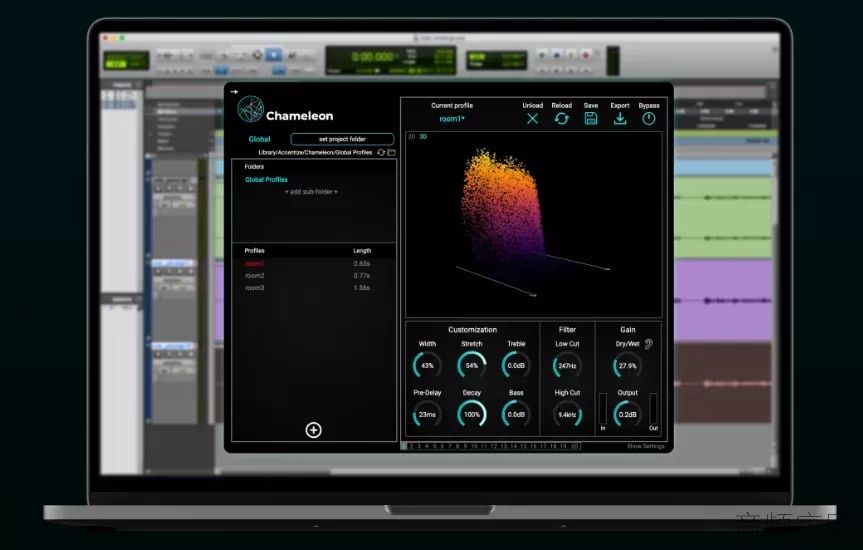Unload the current profile with the X icon
This screenshot has width=863, height=550.
532,118
